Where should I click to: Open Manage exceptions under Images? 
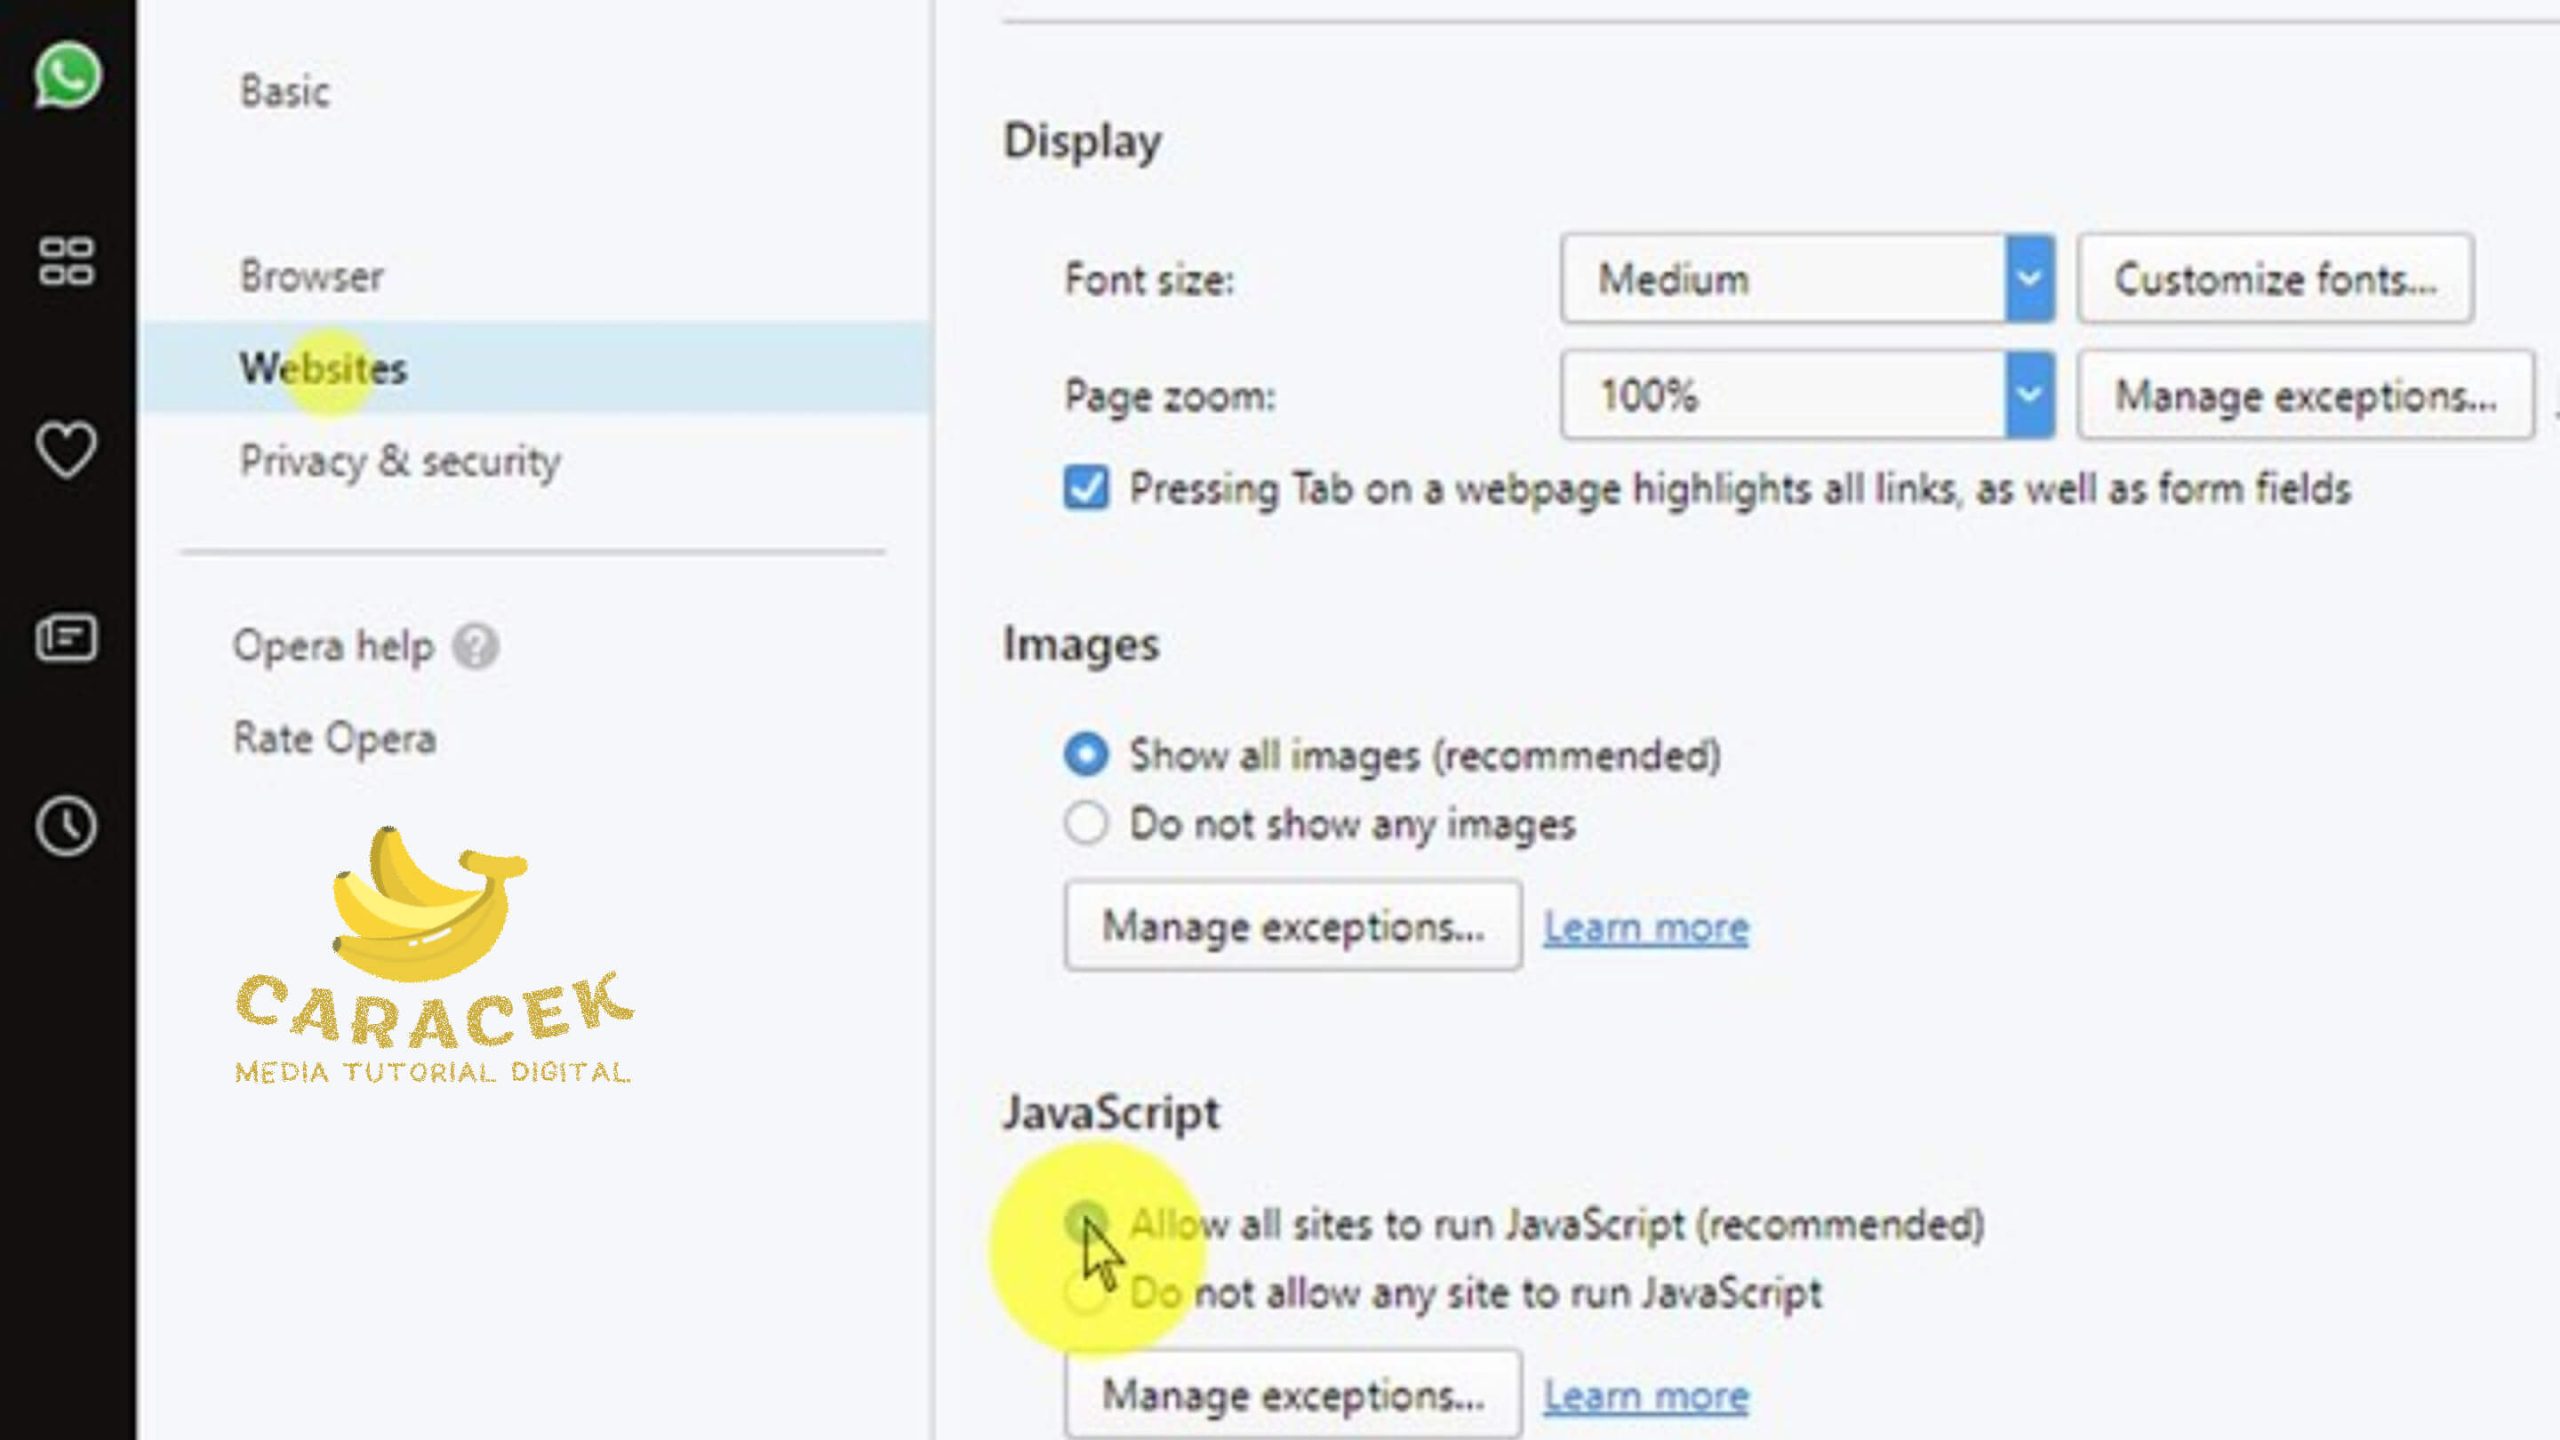(1292, 926)
